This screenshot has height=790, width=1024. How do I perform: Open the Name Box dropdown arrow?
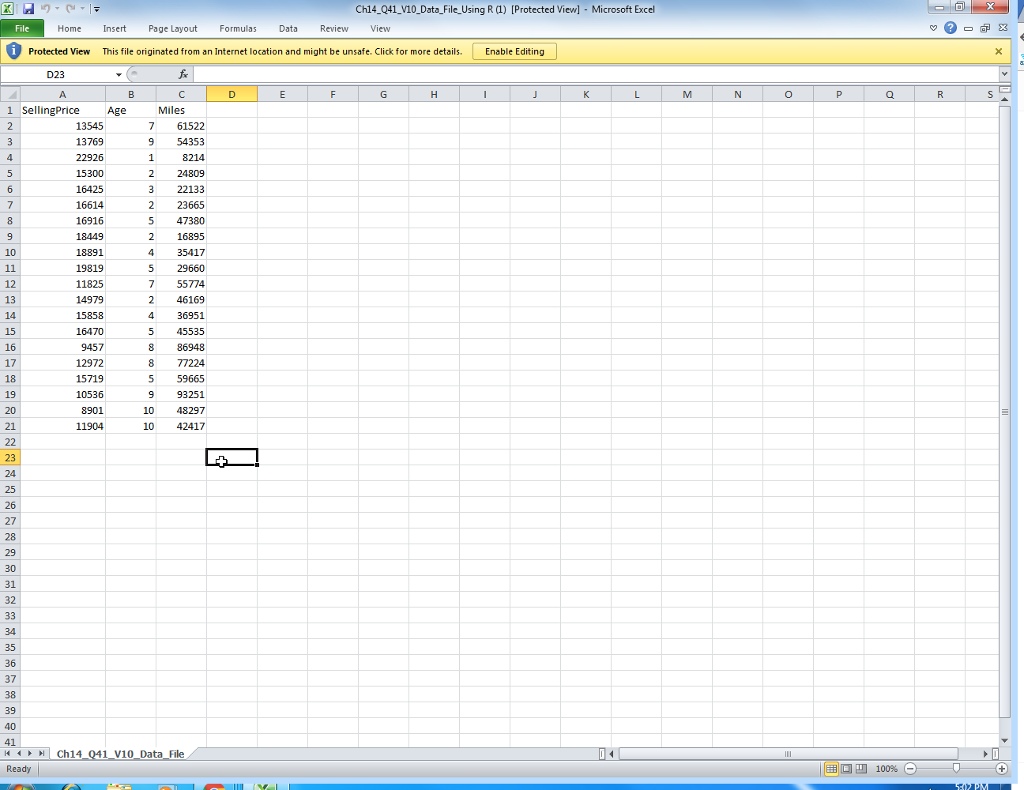tap(117, 73)
